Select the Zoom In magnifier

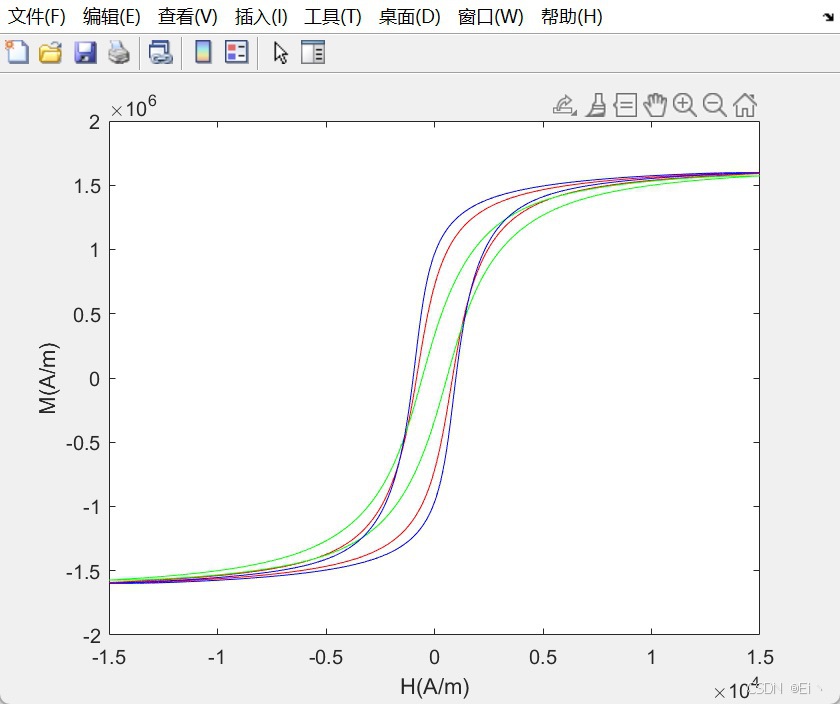tap(685, 105)
